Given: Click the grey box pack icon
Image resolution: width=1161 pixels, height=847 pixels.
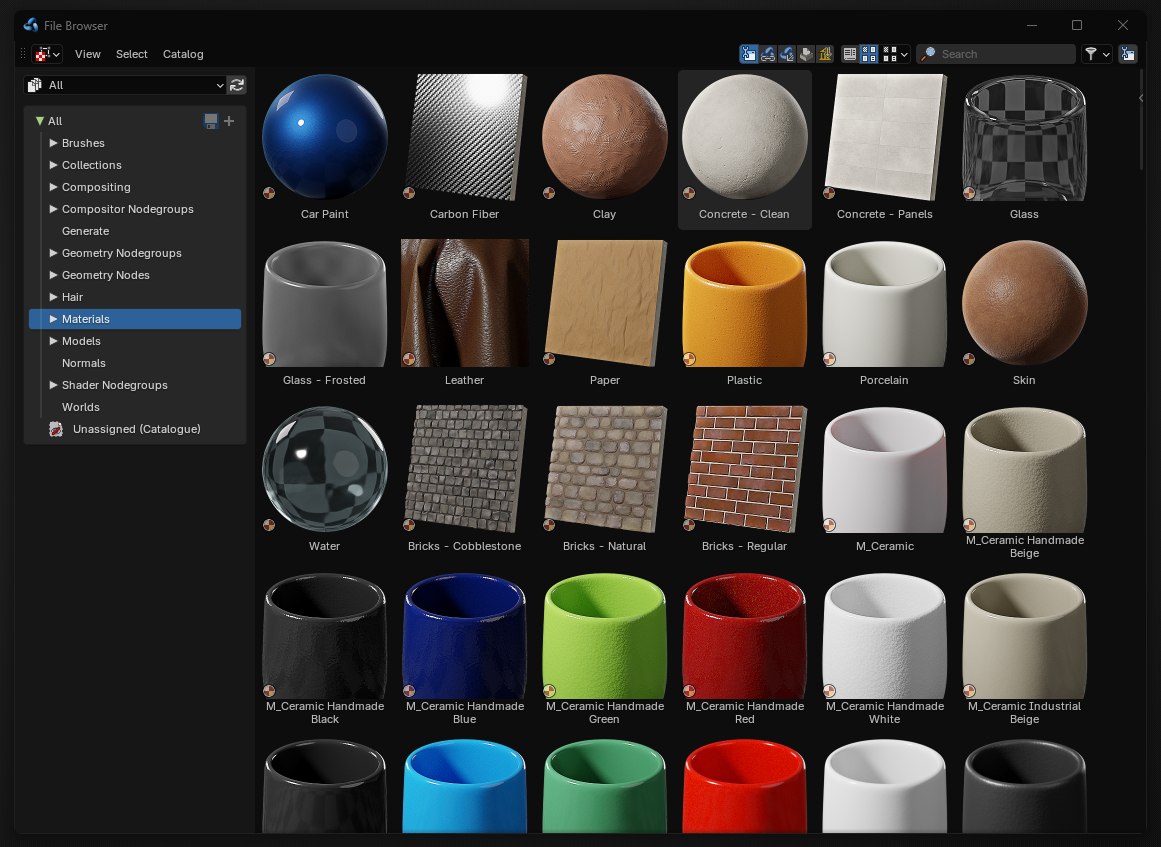Looking at the screenshot, I should [x=806, y=54].
